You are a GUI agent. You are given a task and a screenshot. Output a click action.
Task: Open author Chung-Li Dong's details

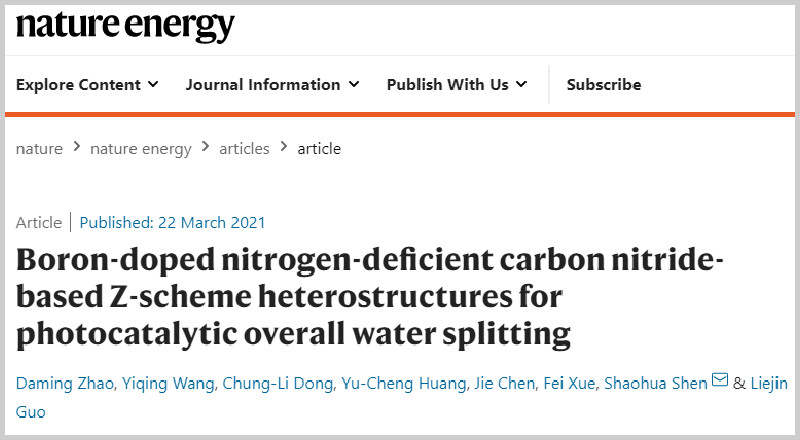[278, 384]
